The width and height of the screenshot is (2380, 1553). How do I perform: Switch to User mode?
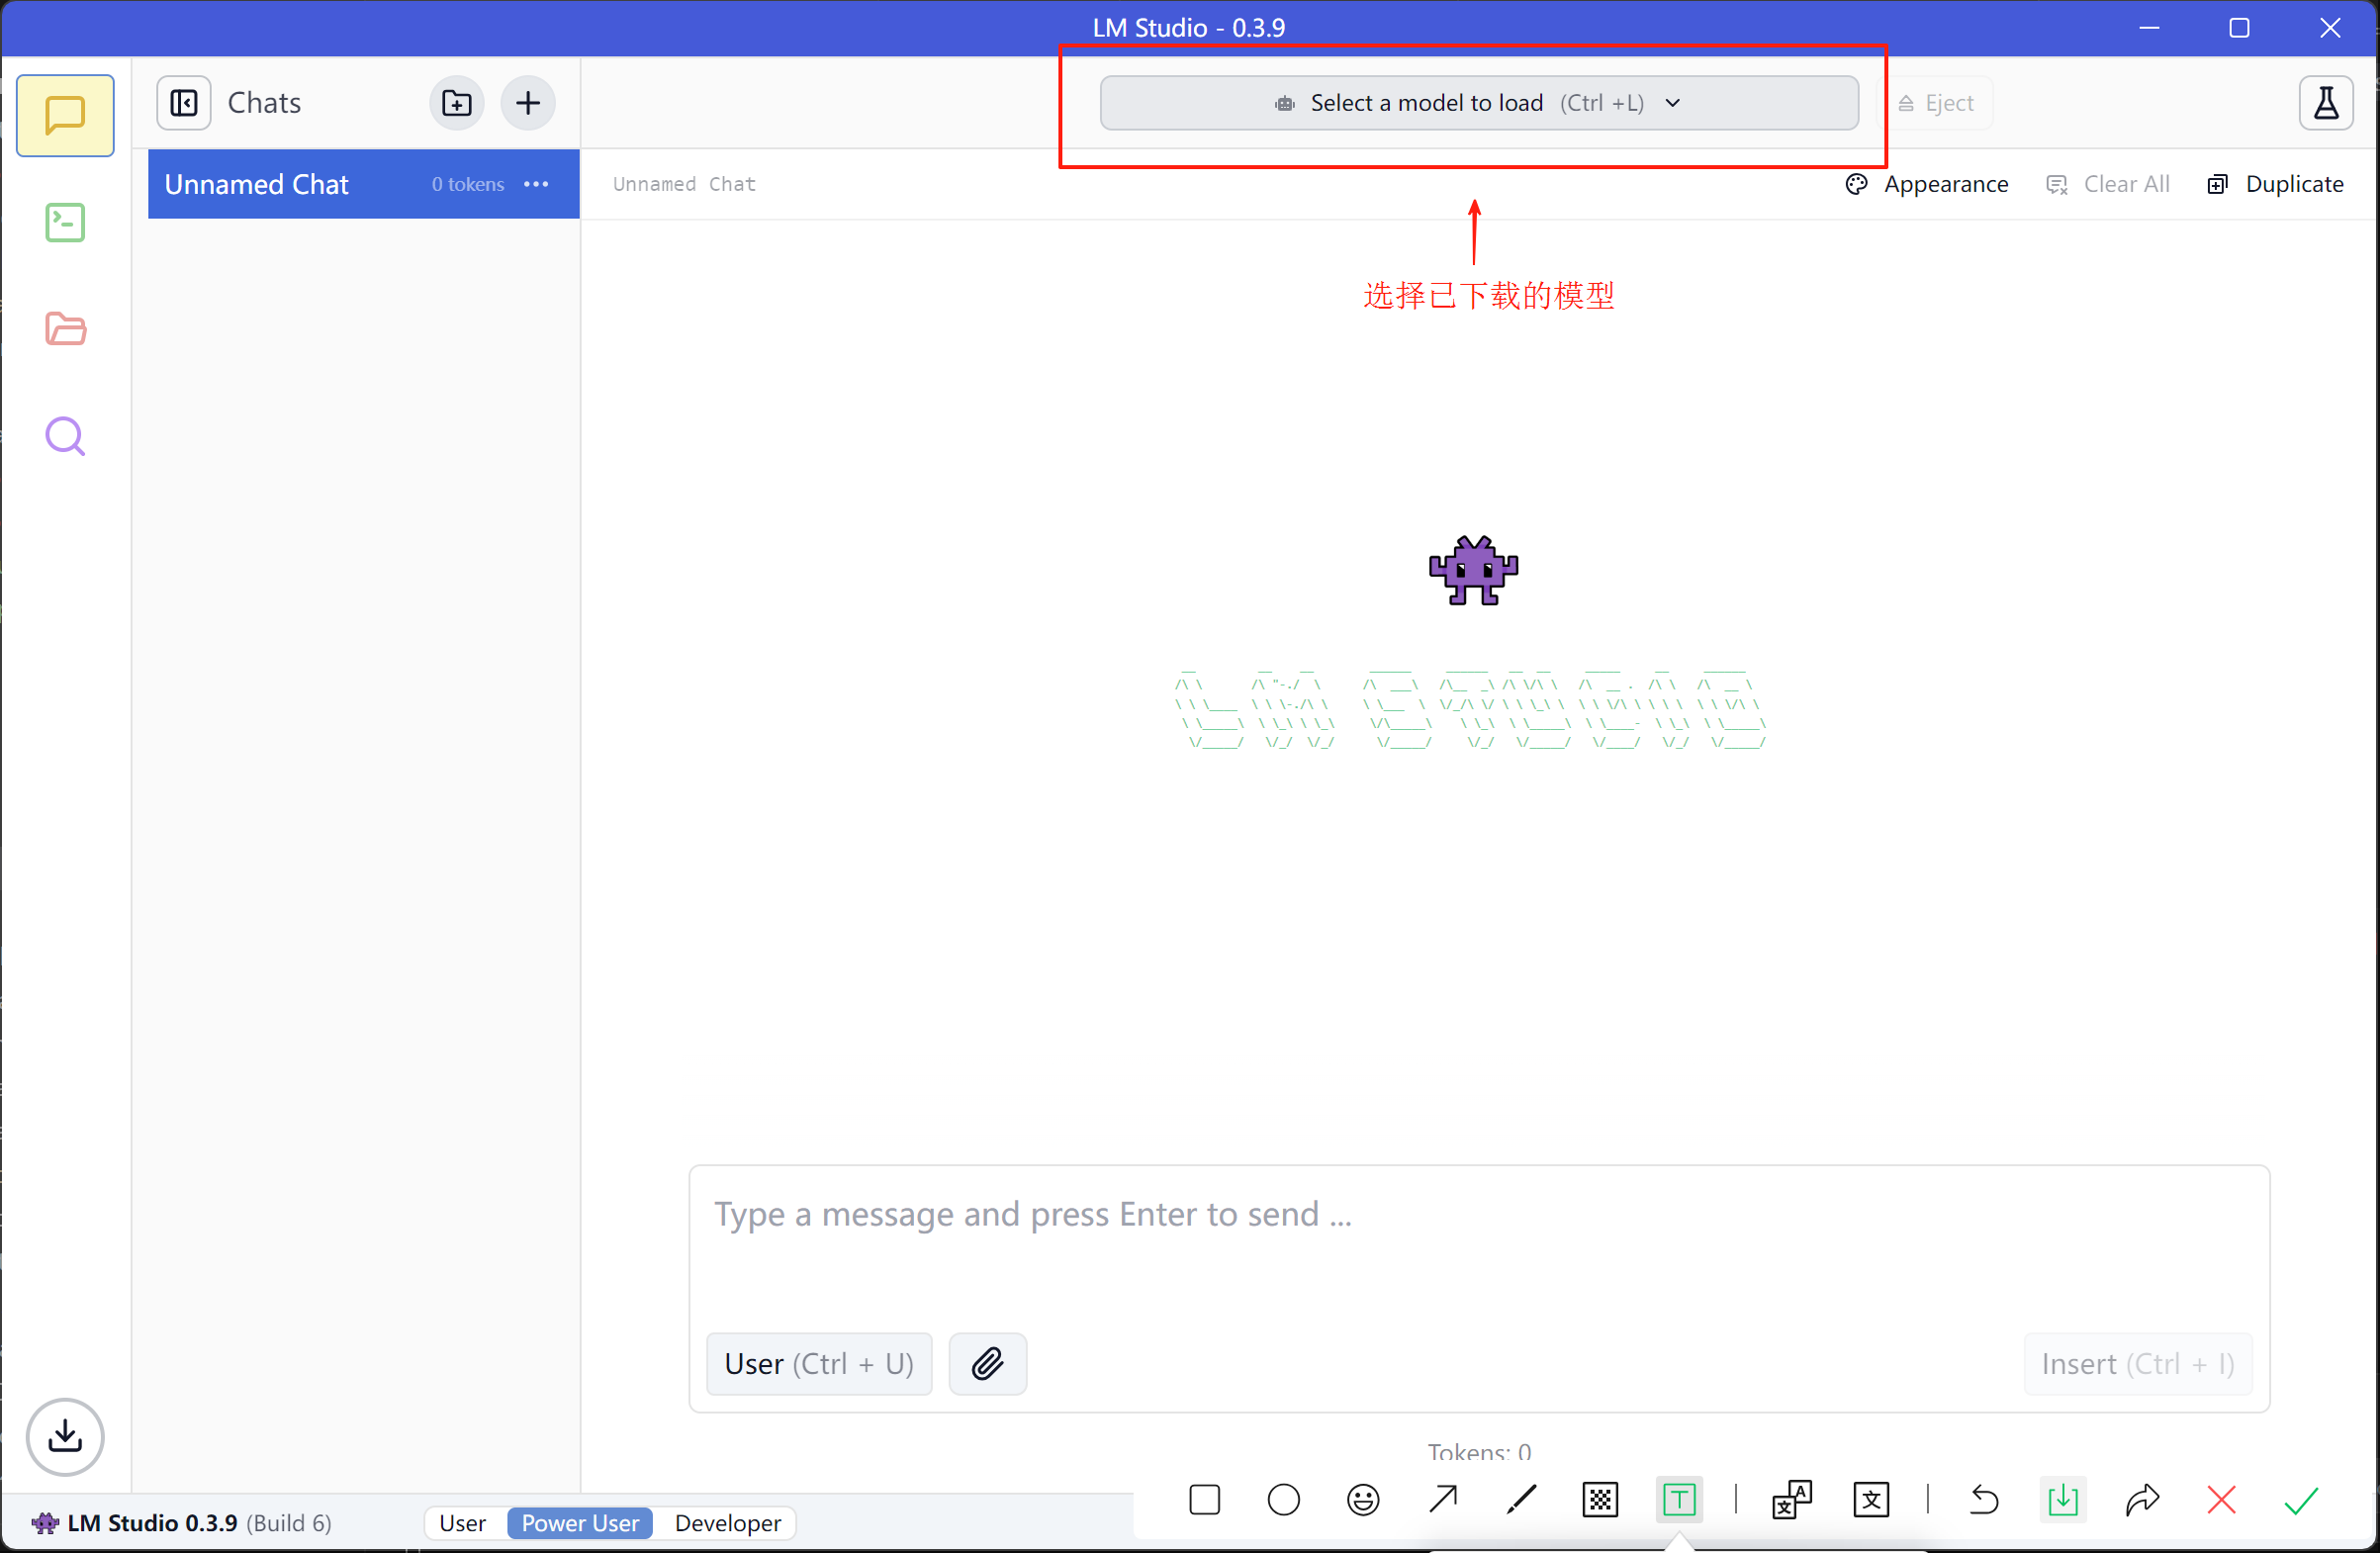(463, 1522)
